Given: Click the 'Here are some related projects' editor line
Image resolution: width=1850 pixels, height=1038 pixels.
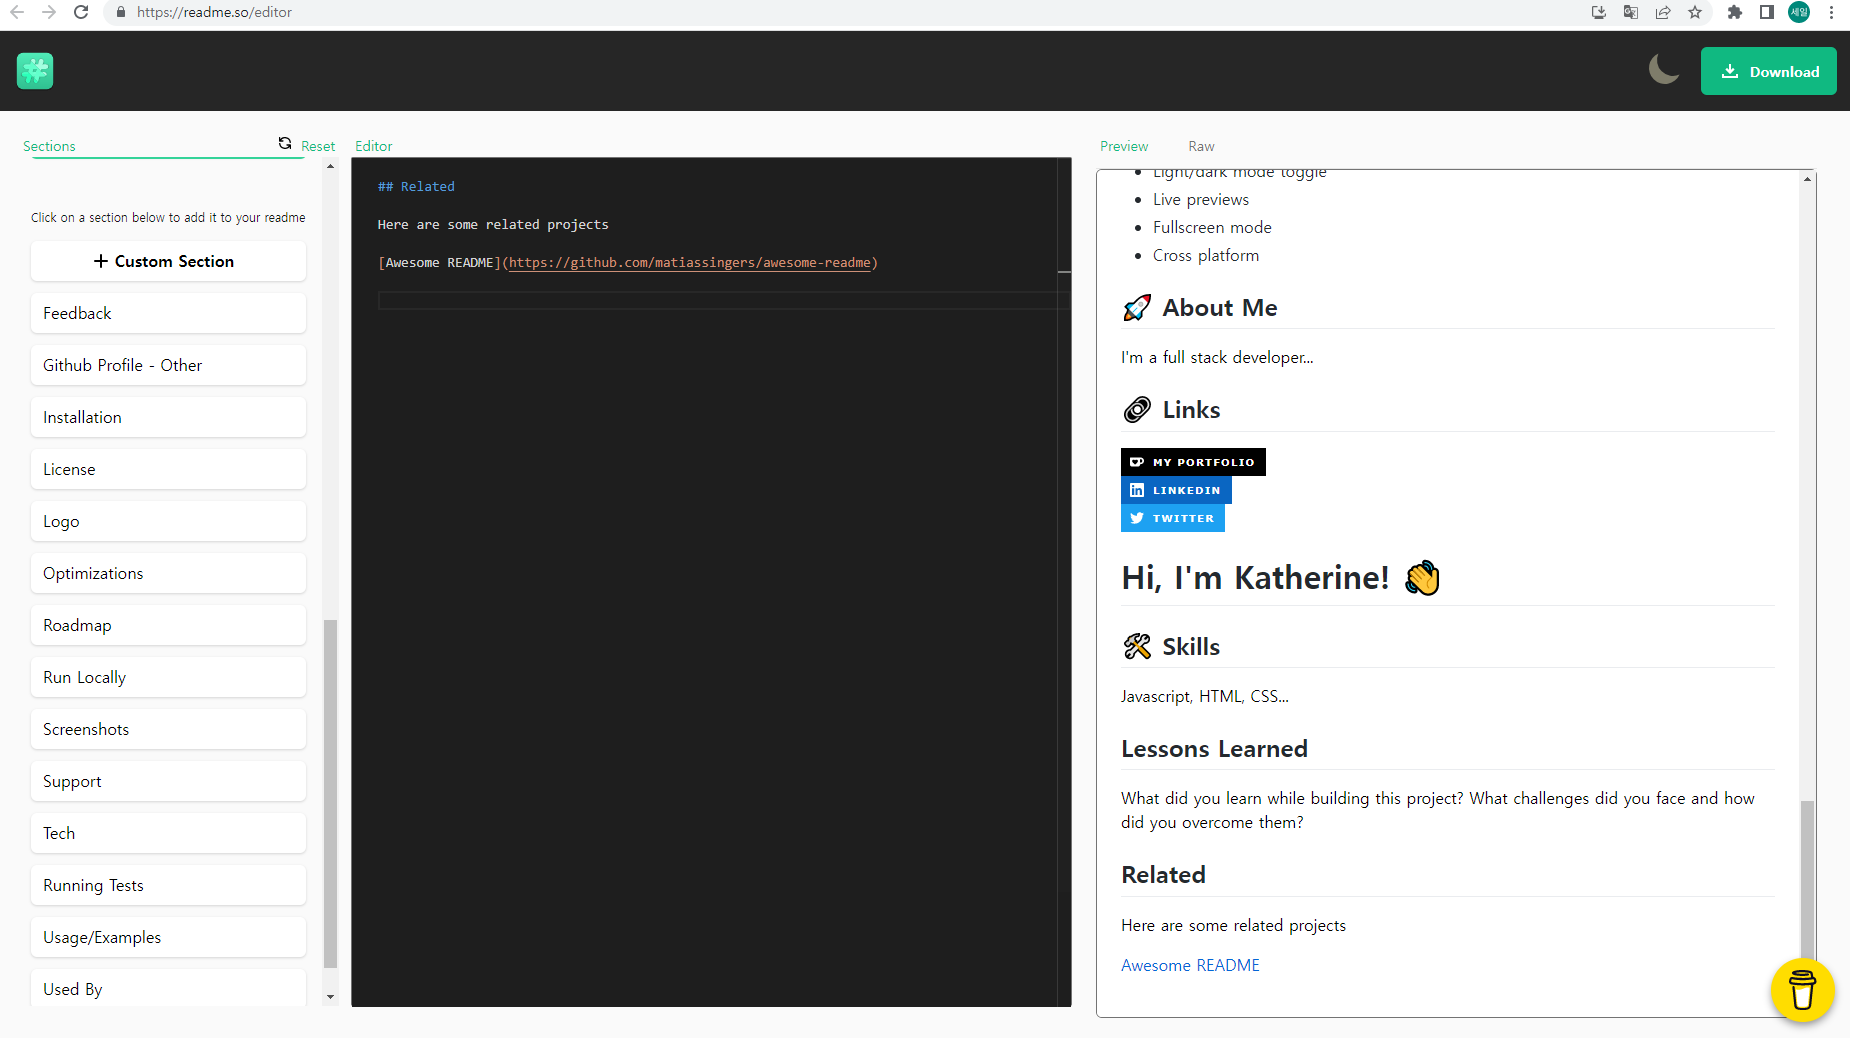Looking at the screenshot, I should pyautogui.click(x=493, y=225).
